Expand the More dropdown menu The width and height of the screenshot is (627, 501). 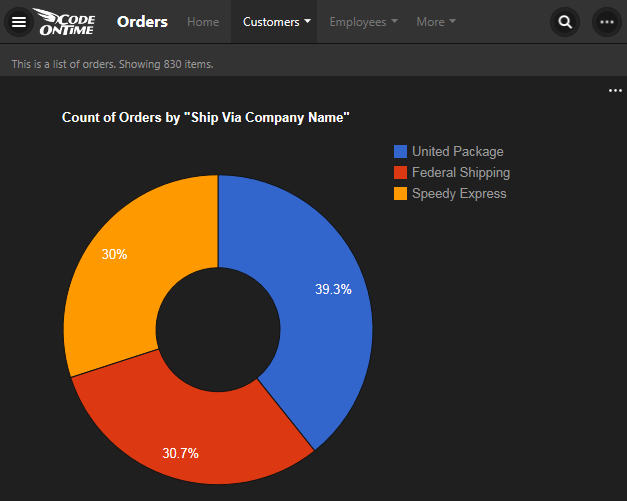[x=436, y=21]
